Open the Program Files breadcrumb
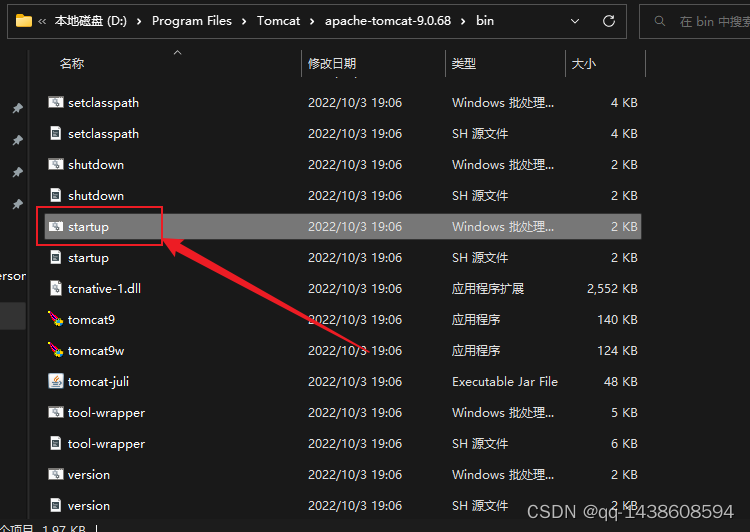Screen dimensions: 750x532 tap(192, 21)
